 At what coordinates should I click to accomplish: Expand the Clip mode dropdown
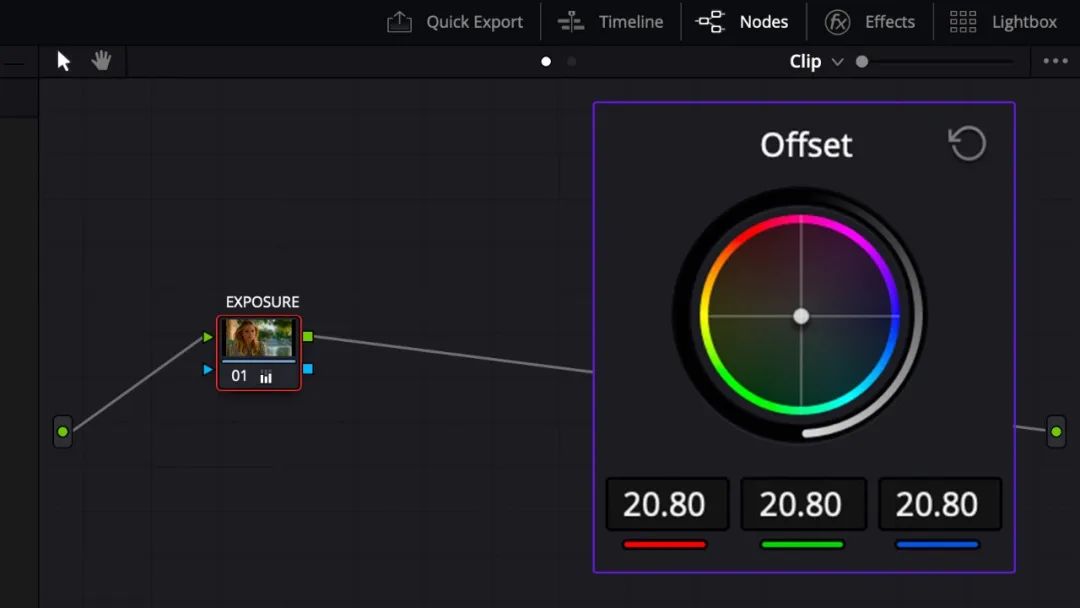pyautogui.click(x=816, y=61)
